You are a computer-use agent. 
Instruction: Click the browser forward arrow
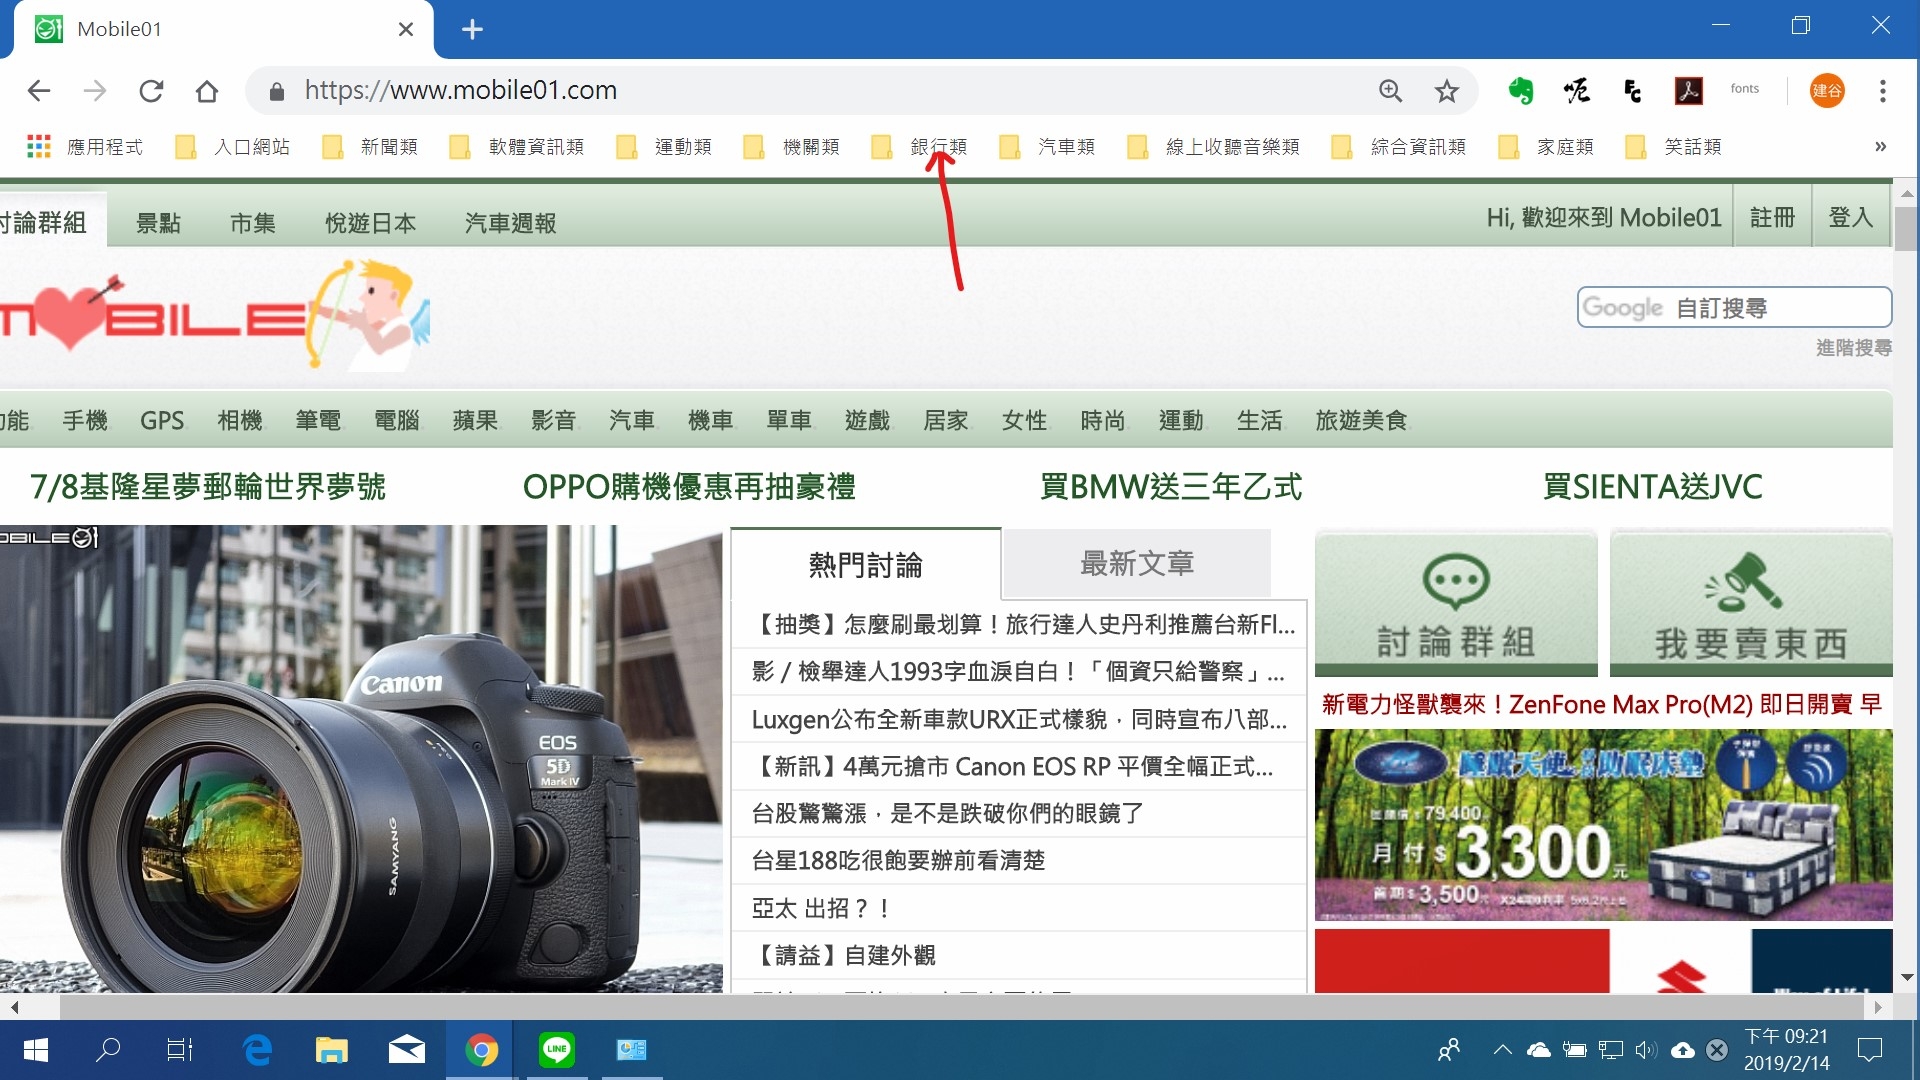point(95,91)
